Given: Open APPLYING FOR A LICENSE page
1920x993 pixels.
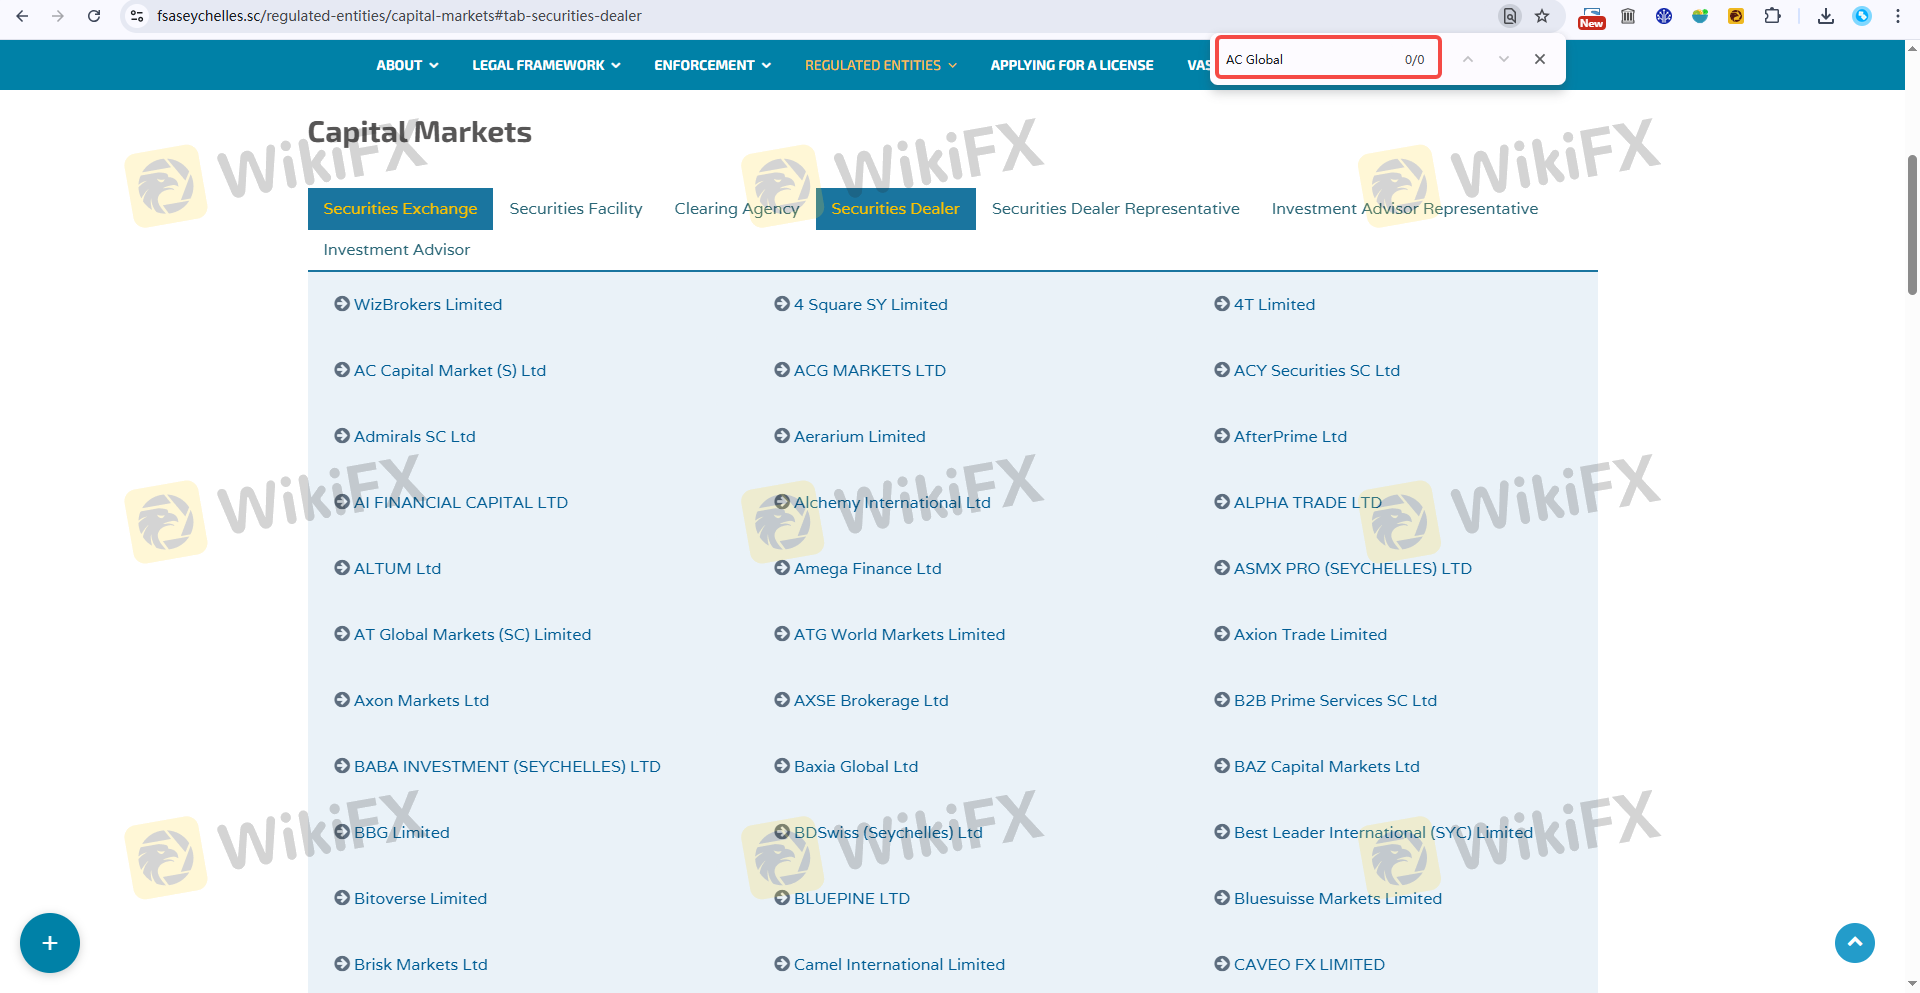Looking at the screenshot, I should pos(1072,65).
